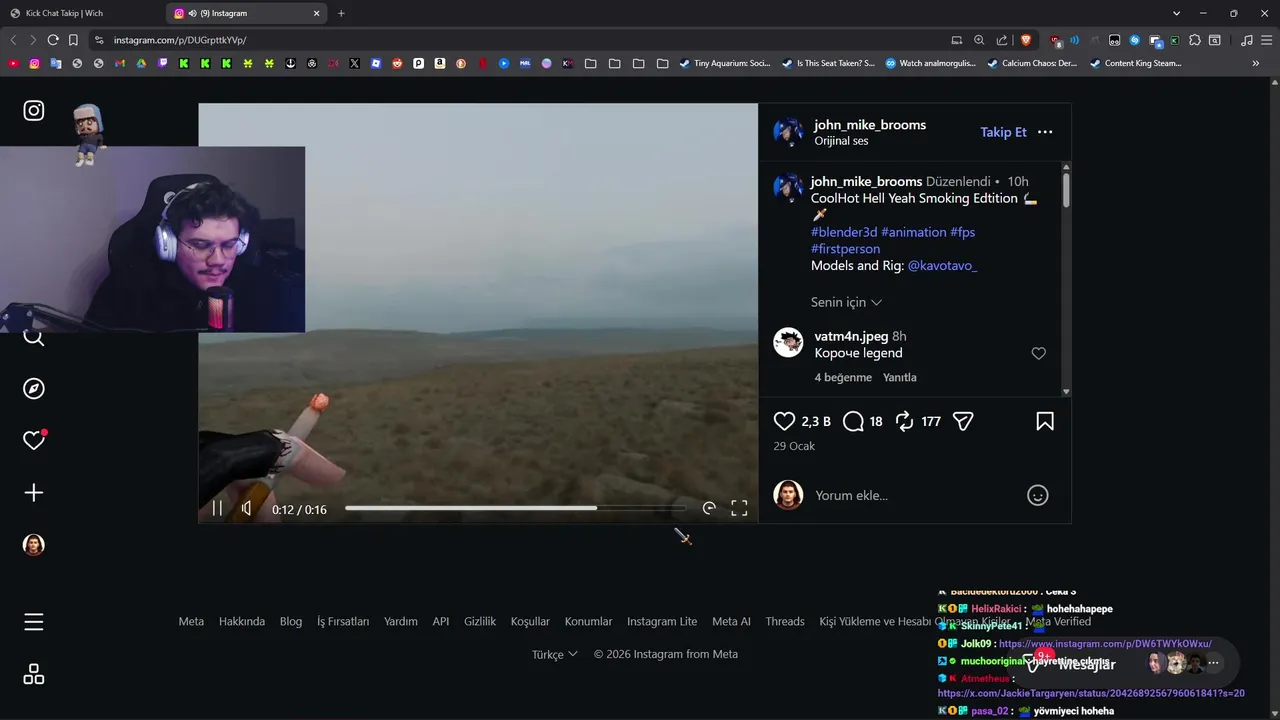
Task: Open the profile avatar in the sidebar
Action: click(34, 545)
